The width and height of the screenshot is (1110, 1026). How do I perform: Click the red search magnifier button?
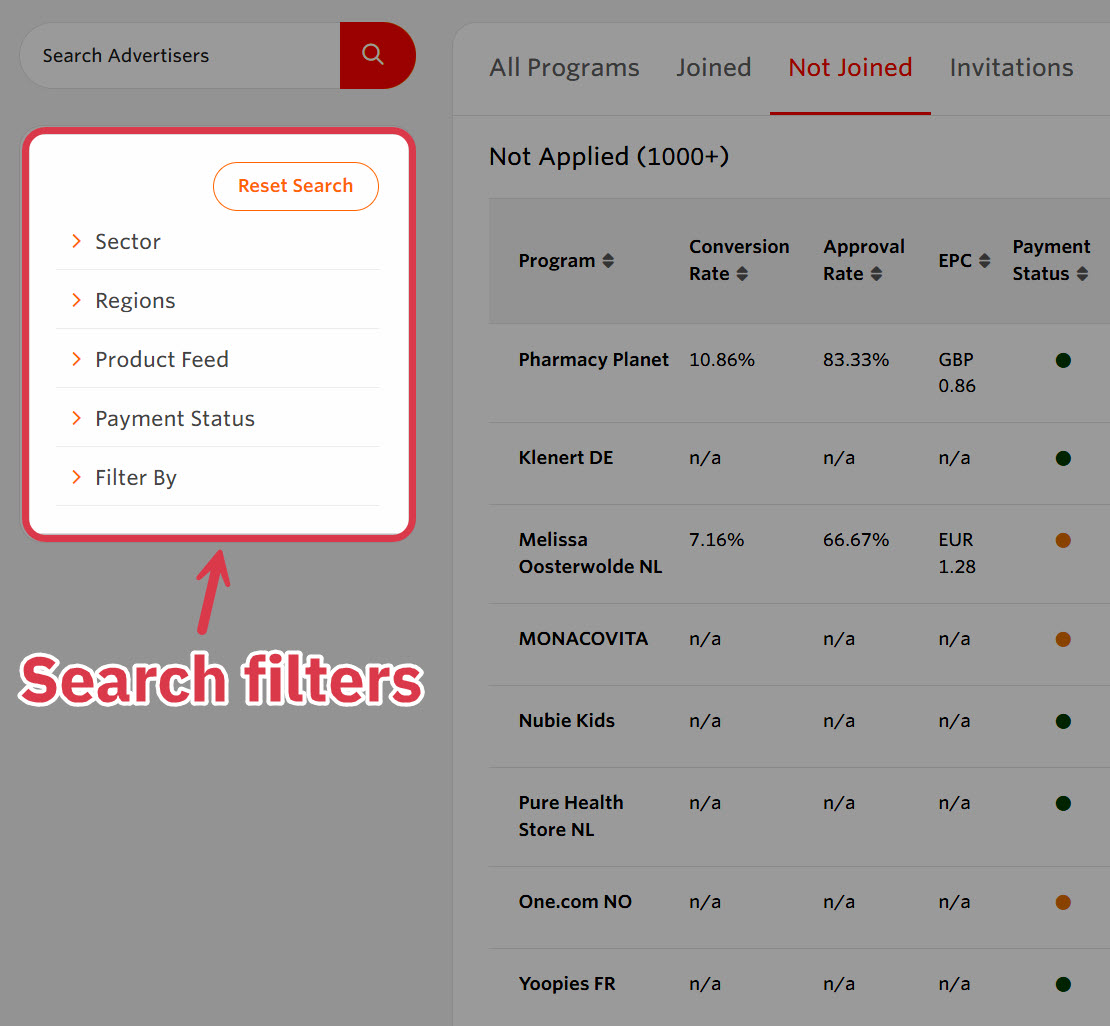pyautogui.click(x=375, y=55)
